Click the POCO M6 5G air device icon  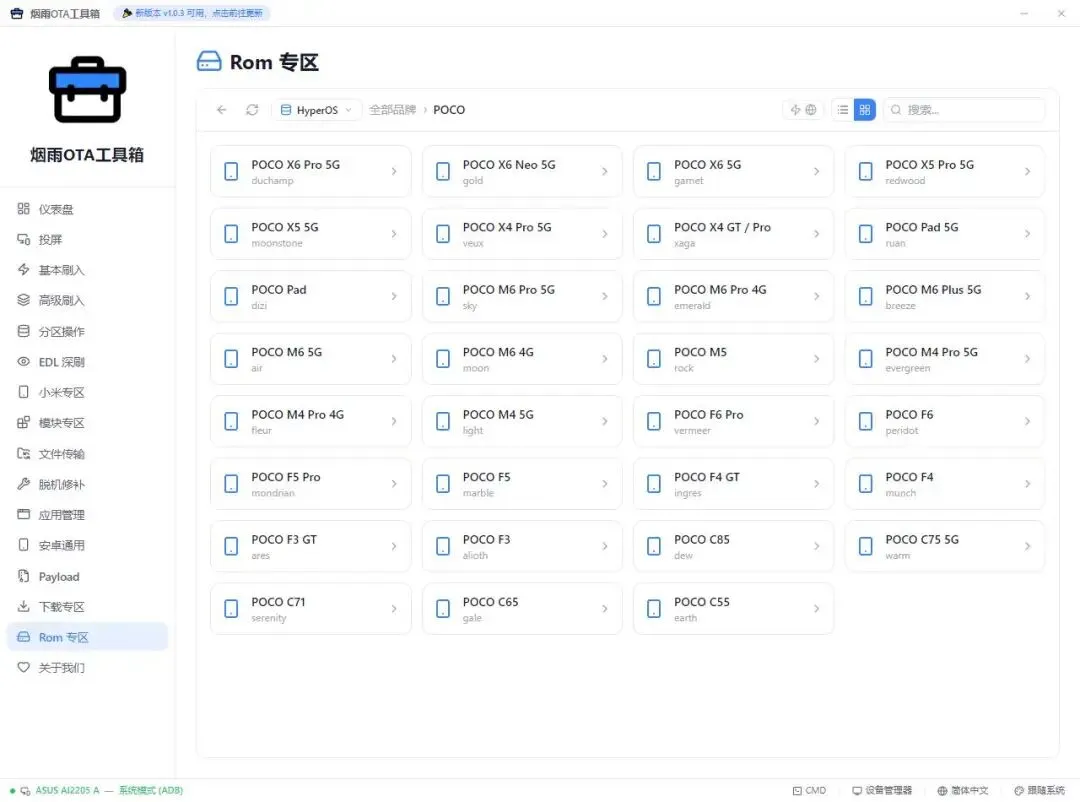coord(231,359)
